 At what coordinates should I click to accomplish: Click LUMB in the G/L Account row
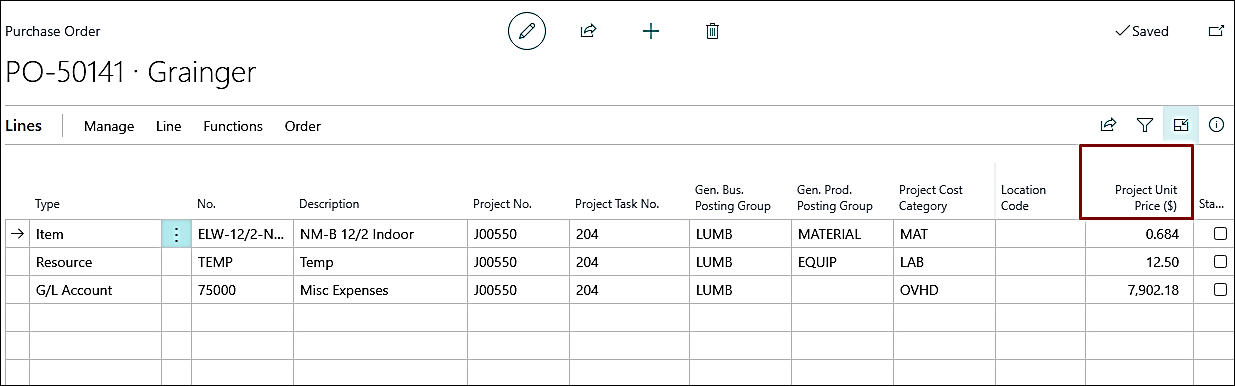point(740,290)
